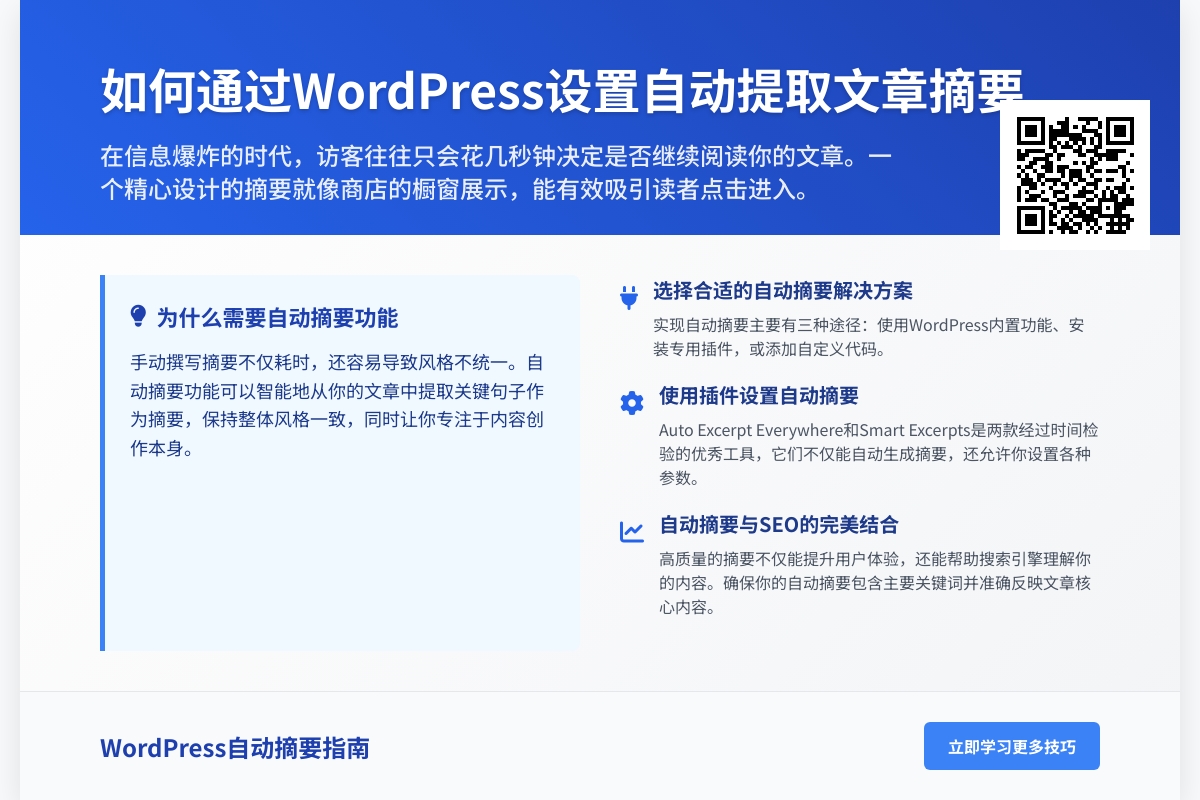Click the QR code image in header

pyautogui.click(x=1075, y=175)
